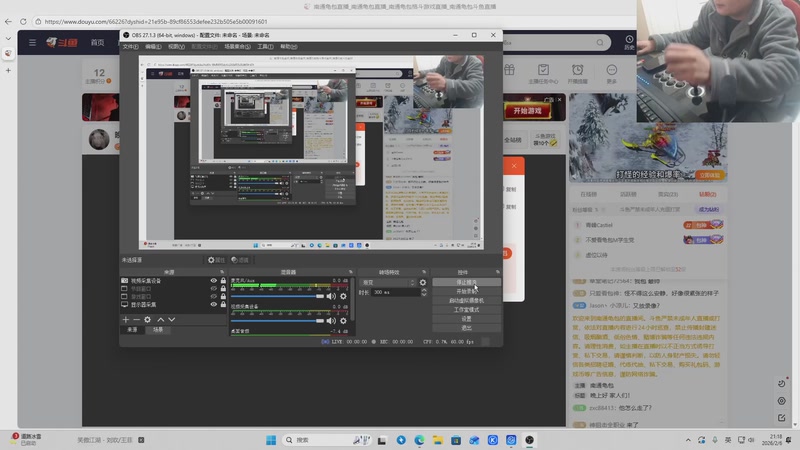
Task: Open the 视图(V) menu in OBS
Action: 176,46
